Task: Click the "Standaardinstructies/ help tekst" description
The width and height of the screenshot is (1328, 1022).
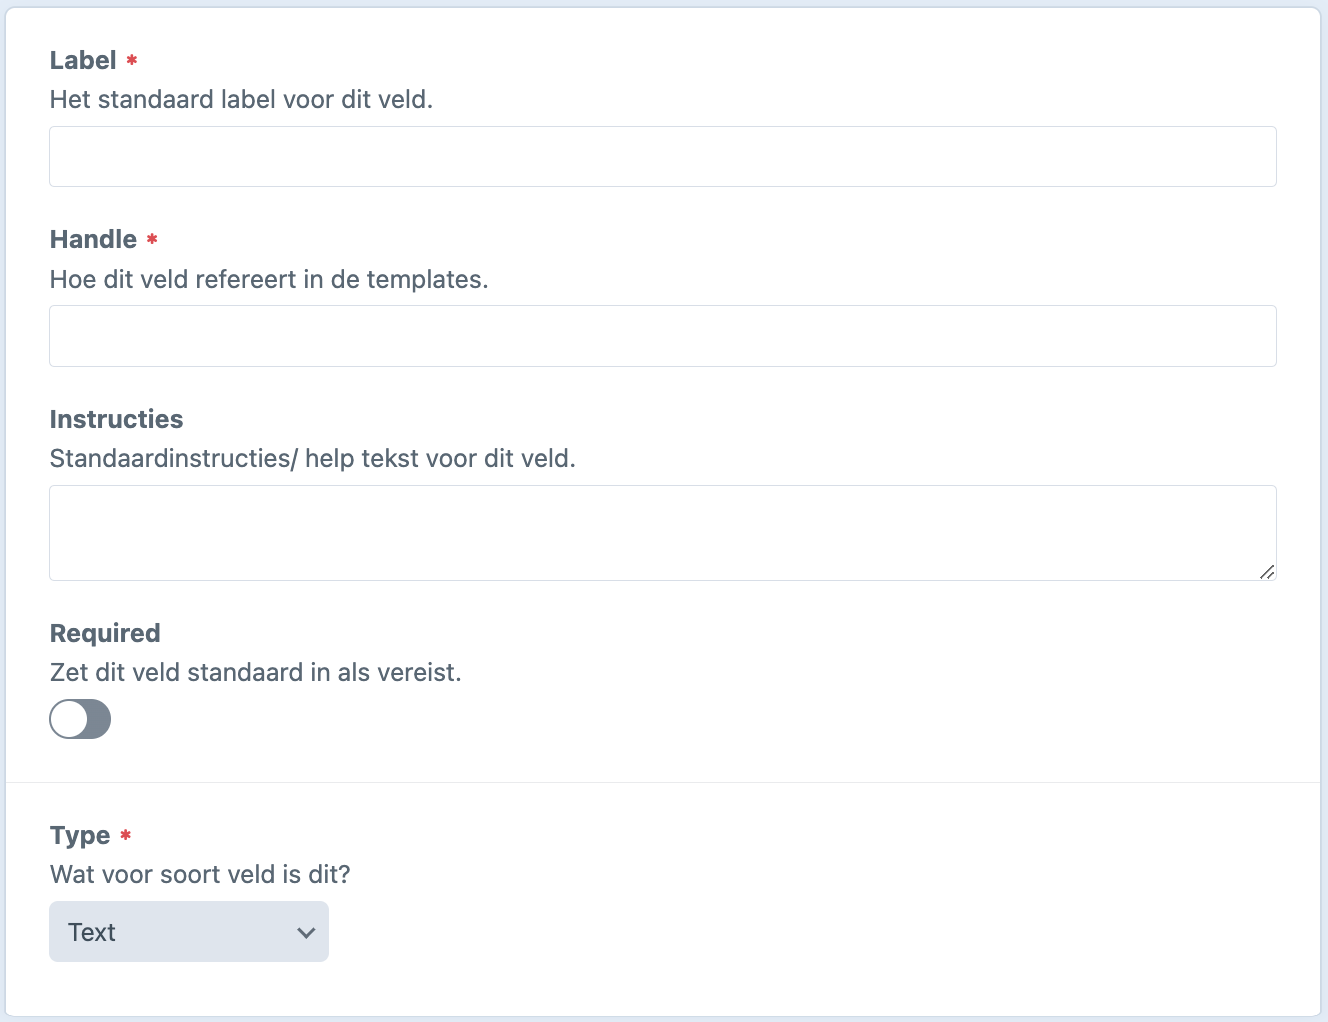Action: point(312,459)
